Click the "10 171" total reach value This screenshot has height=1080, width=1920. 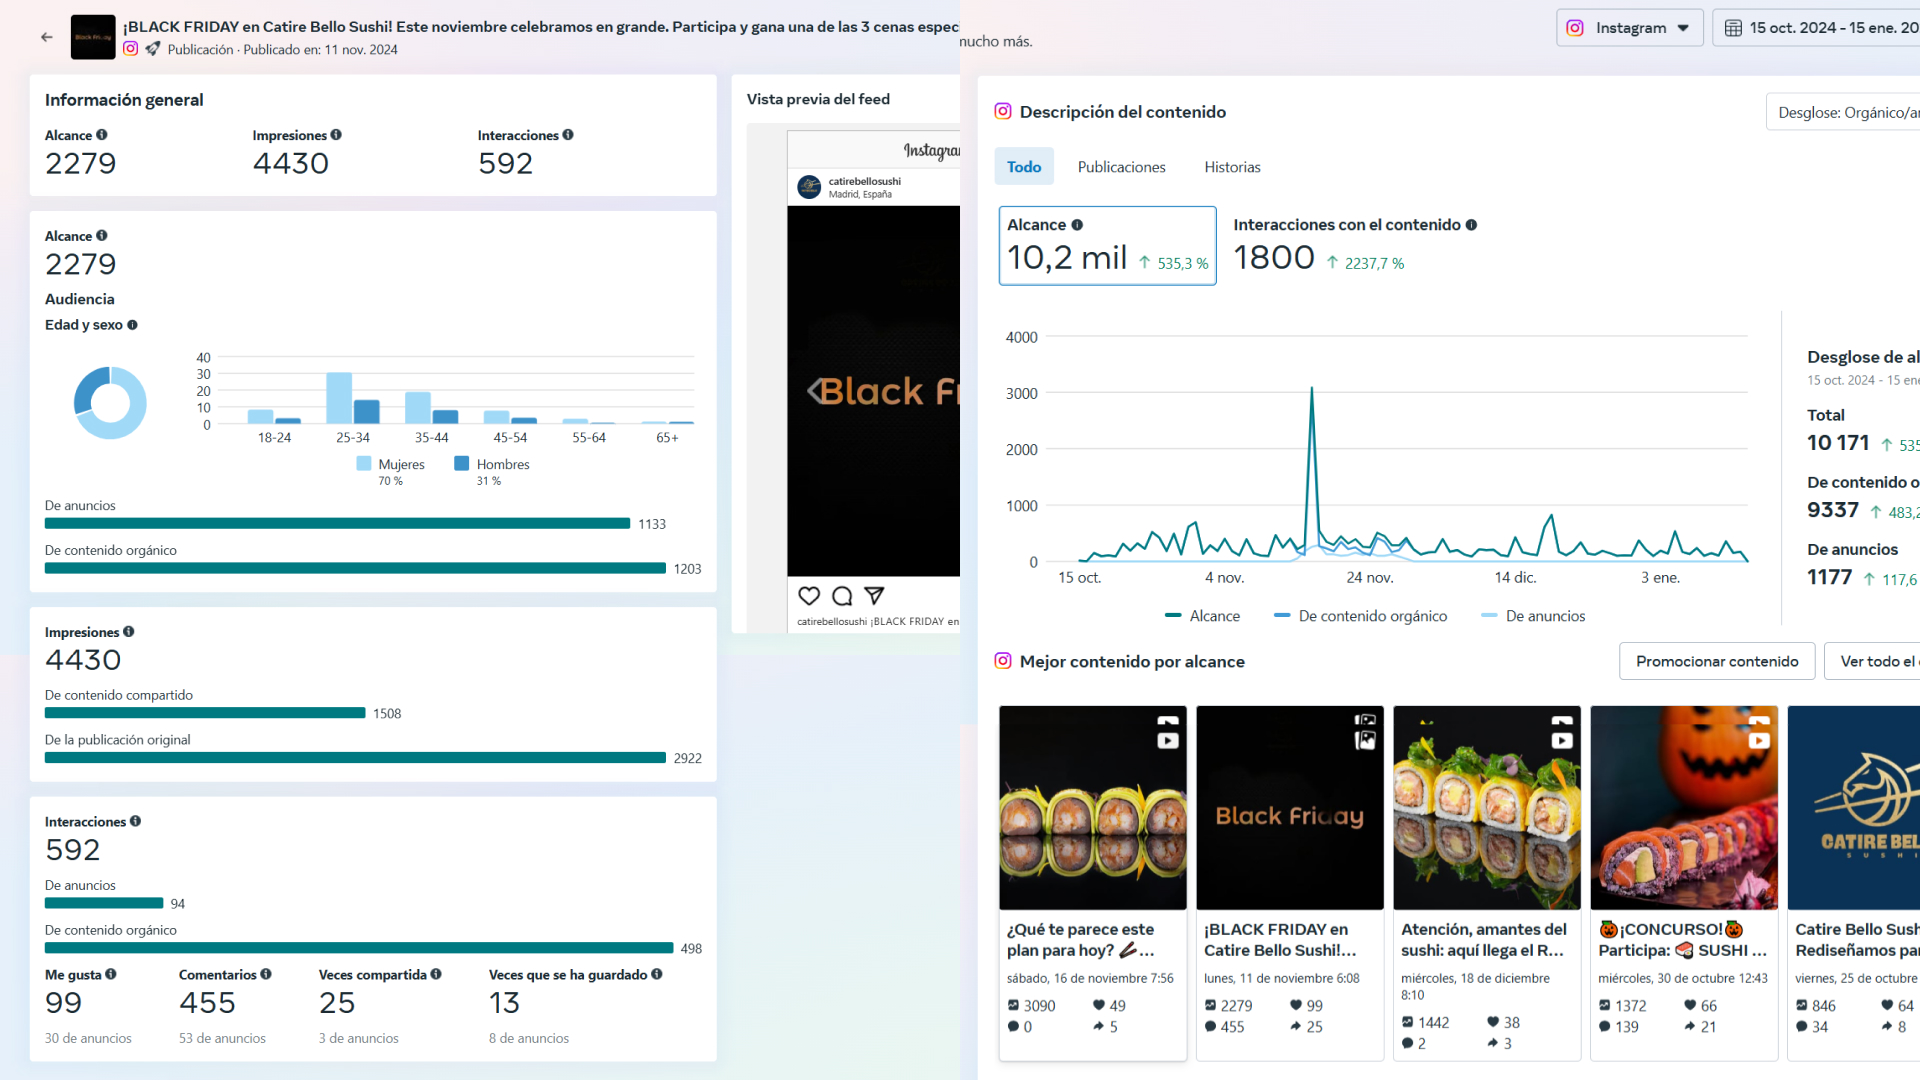pos(1838,443)
